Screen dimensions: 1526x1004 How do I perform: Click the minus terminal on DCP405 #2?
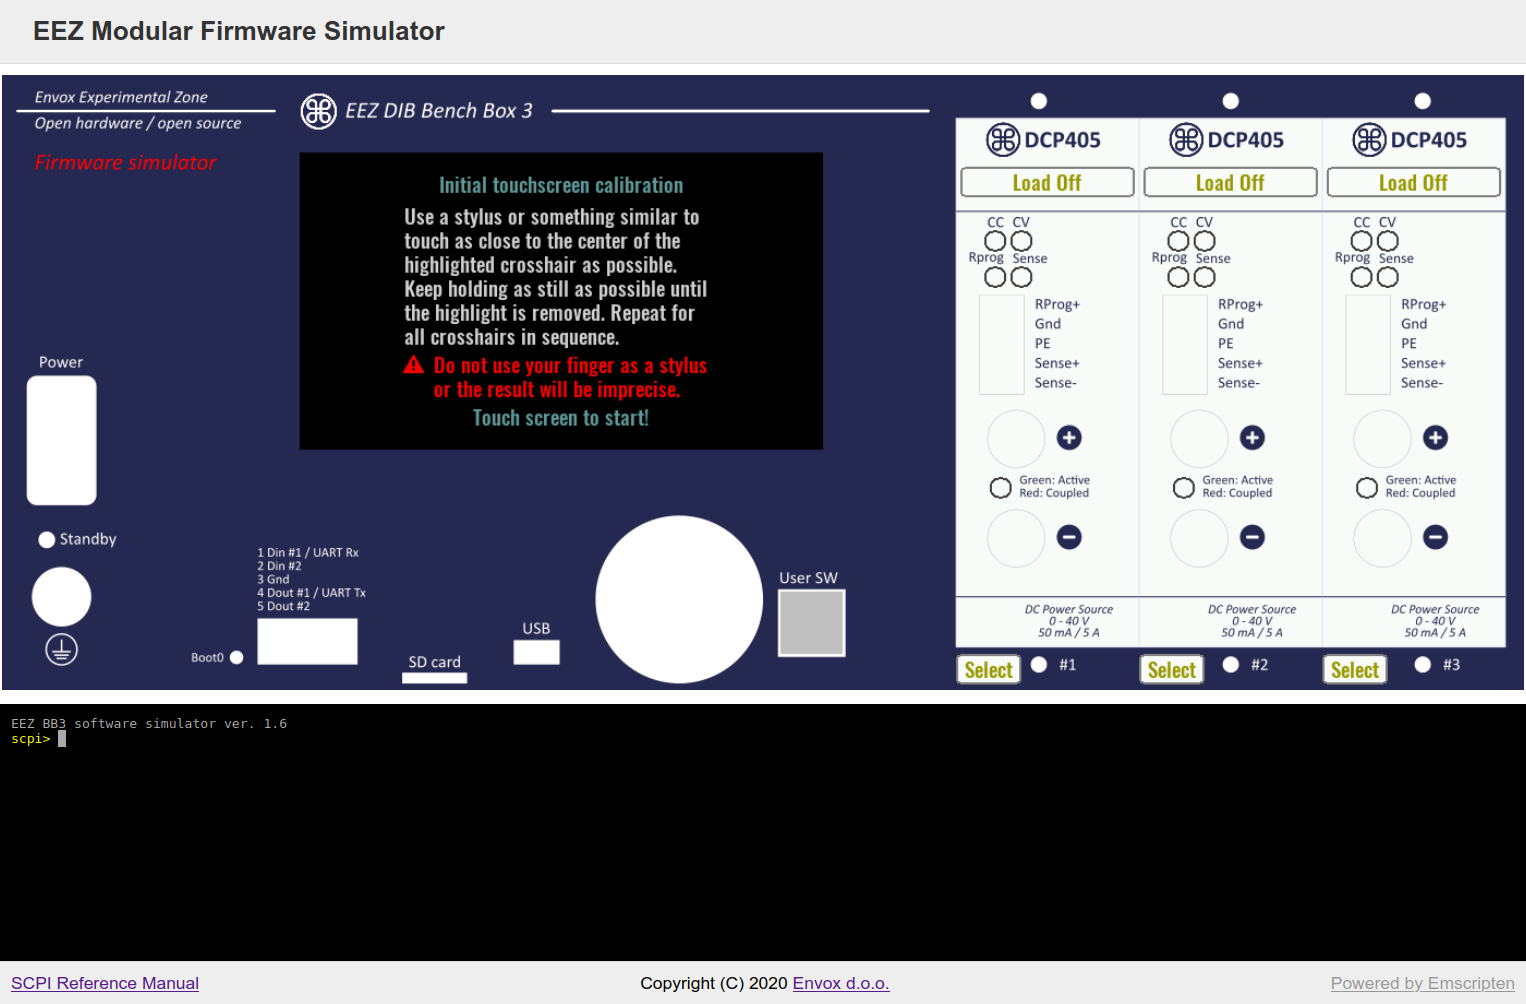tap(1252, 537)
